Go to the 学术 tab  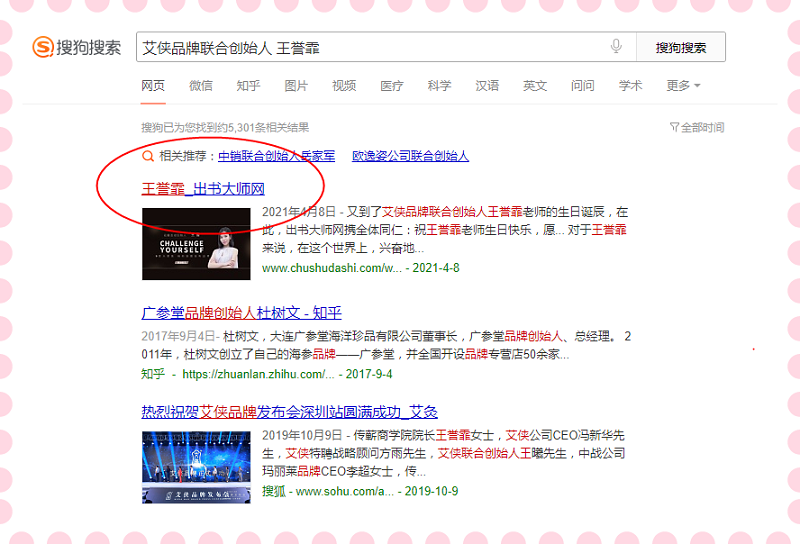[x=630, y=86]
